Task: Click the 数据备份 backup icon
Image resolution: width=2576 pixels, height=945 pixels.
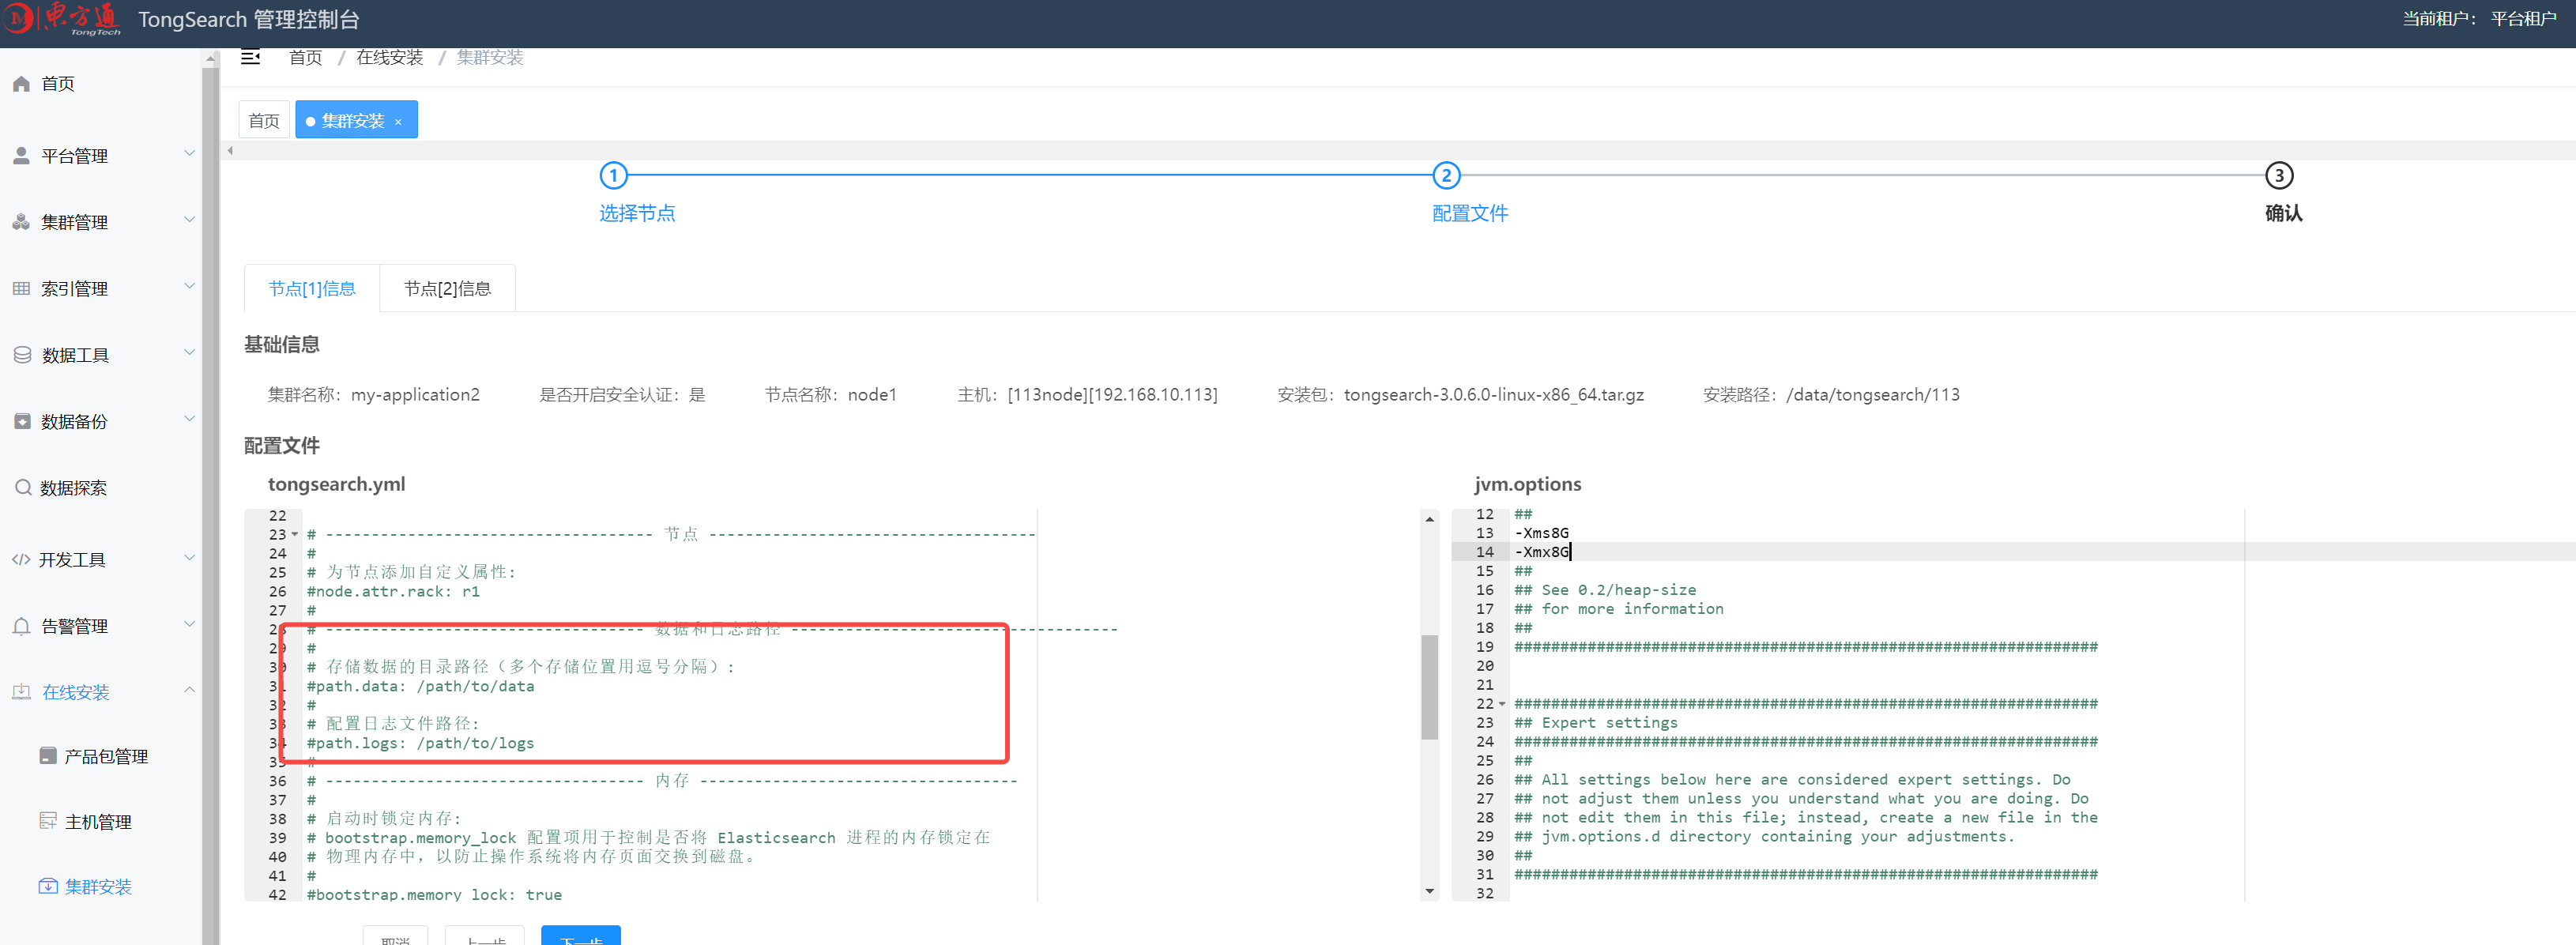Action: 22,421
